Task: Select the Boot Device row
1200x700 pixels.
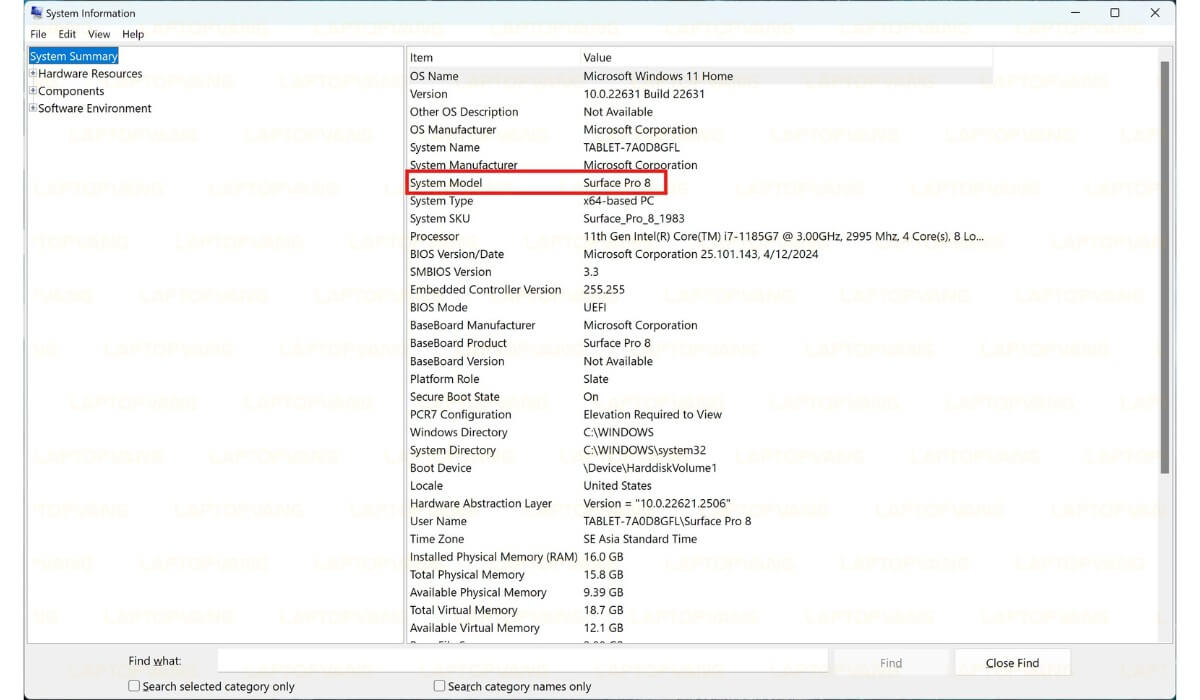Action: point(700,468)
